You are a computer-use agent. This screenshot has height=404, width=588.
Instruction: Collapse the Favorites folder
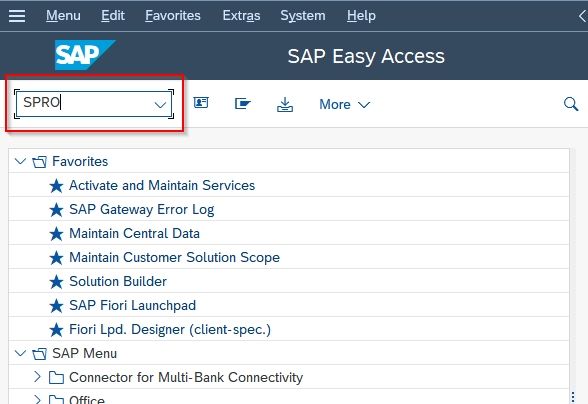[20, 161]
